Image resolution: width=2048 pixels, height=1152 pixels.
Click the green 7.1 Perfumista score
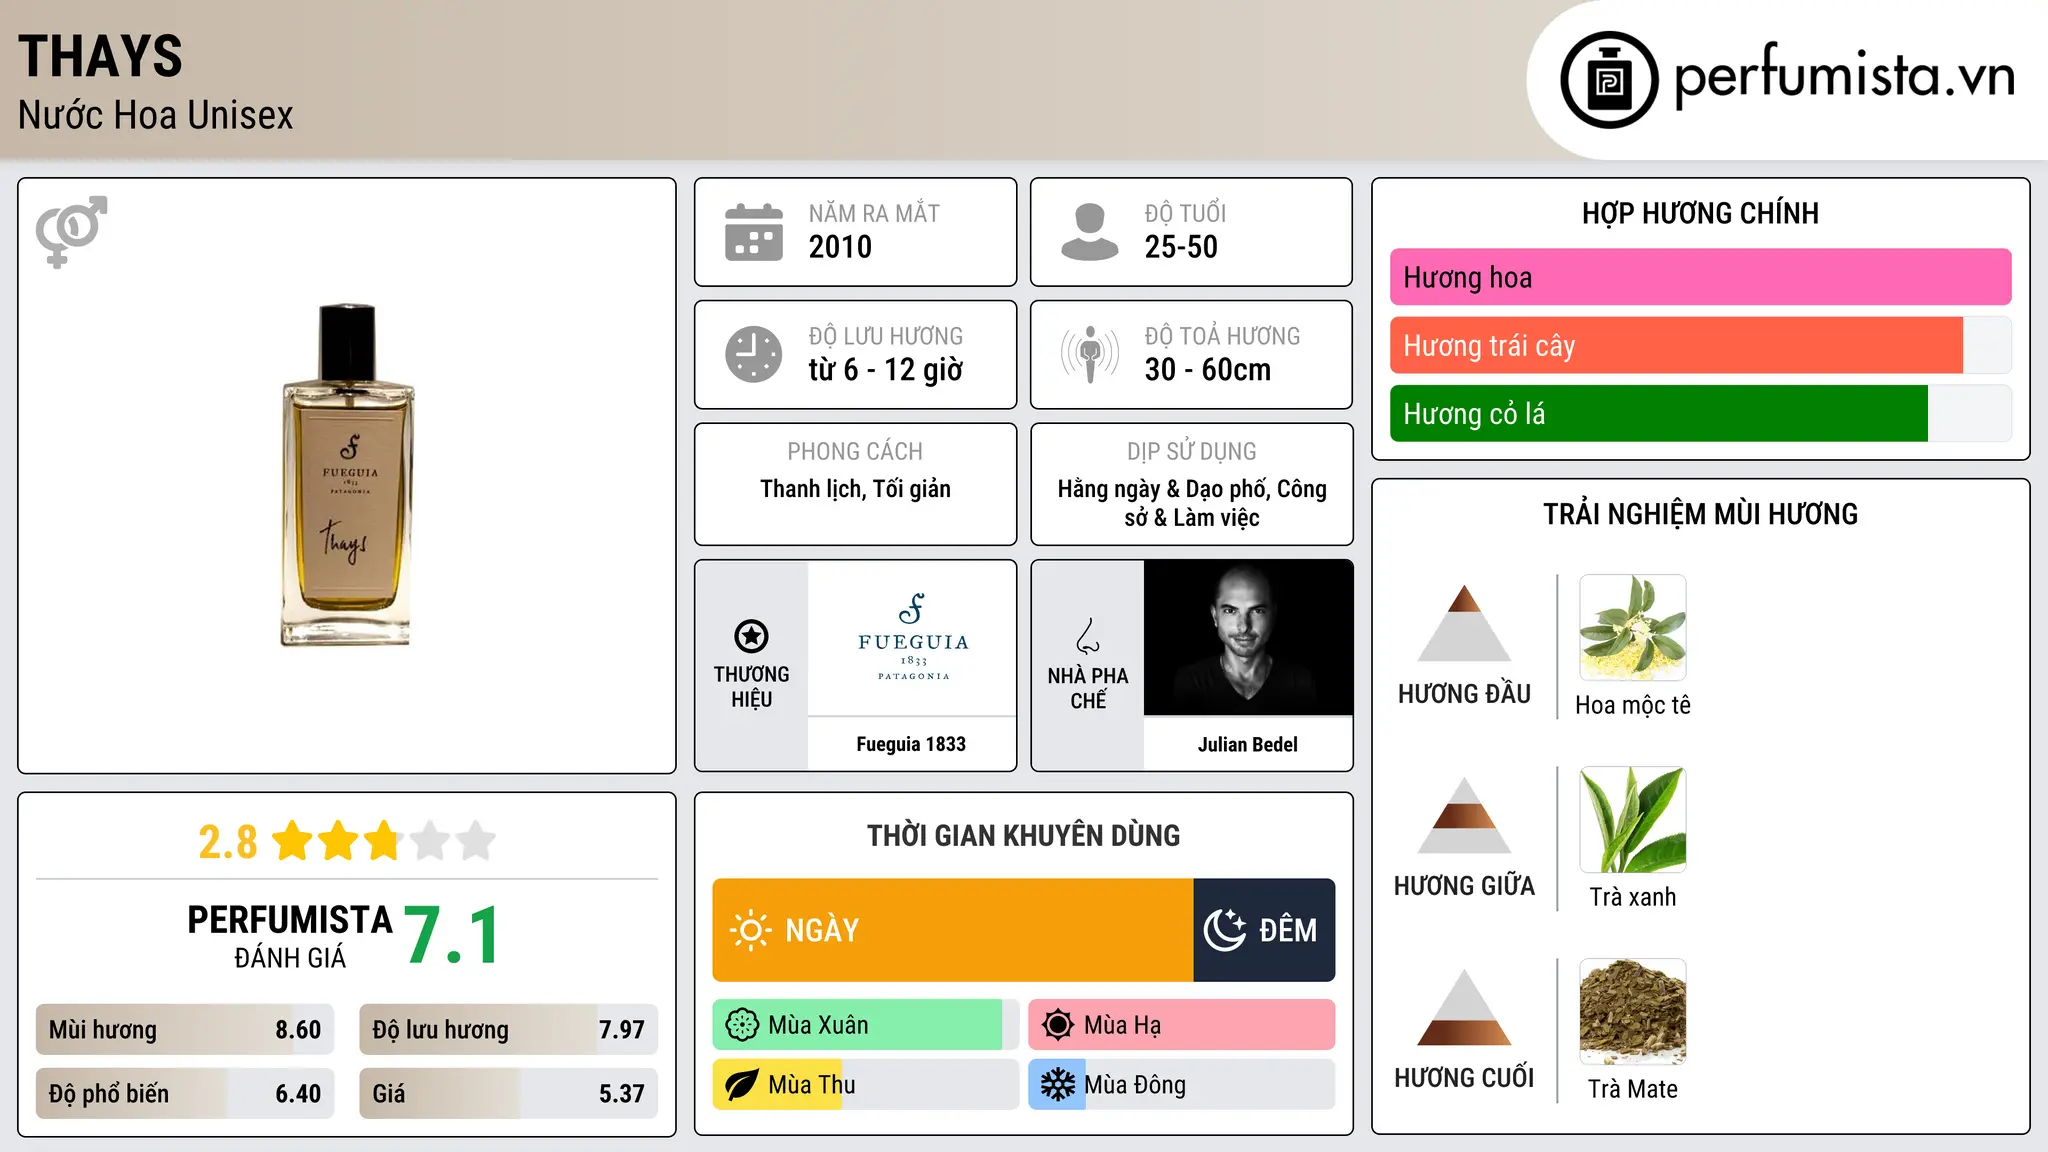(x=452, y=936)
